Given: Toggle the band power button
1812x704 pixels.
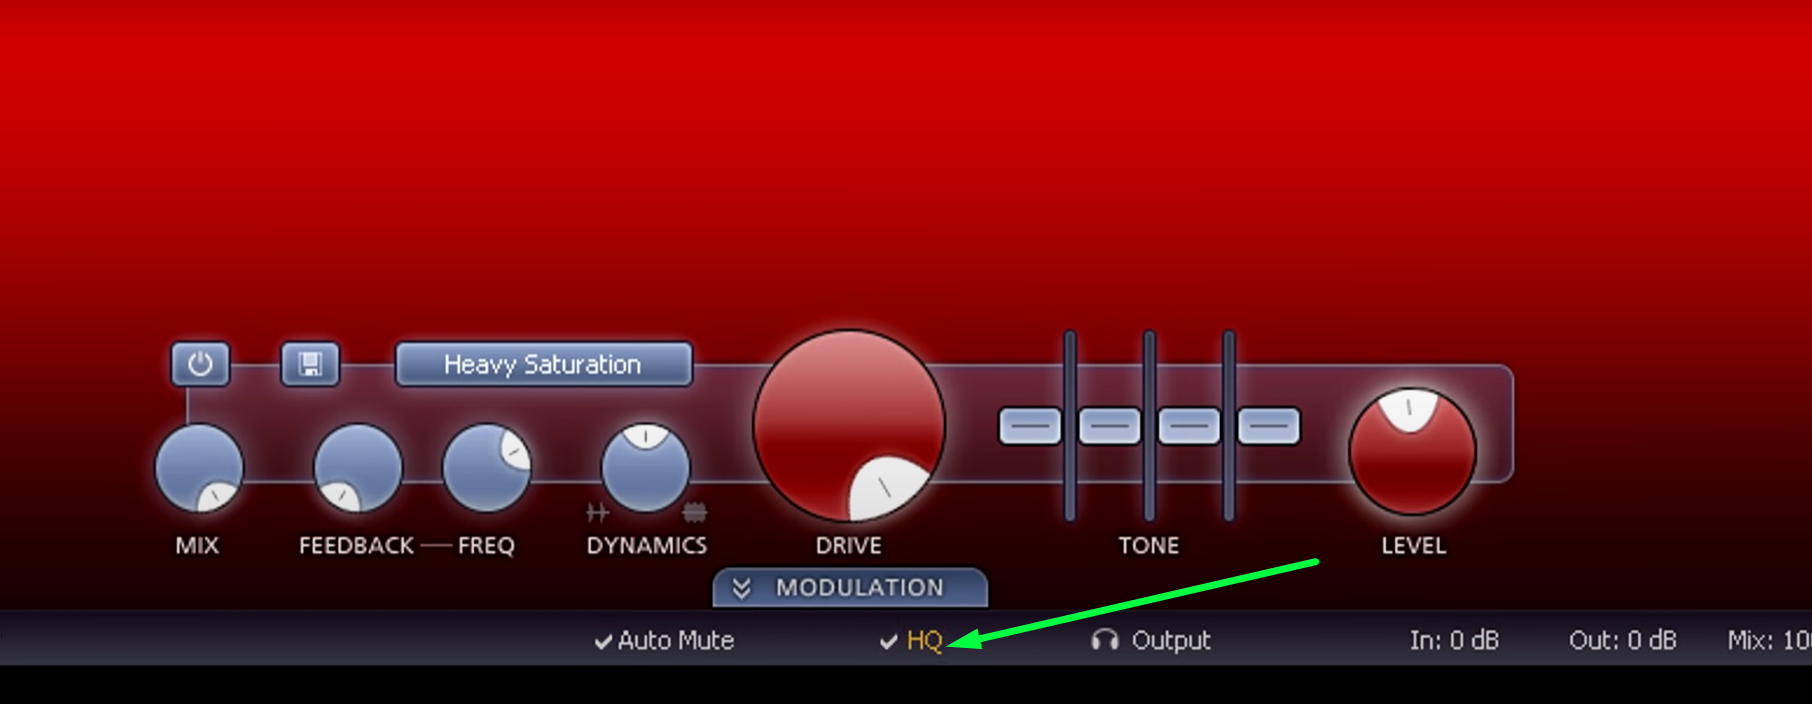Looking at the screenshot, I should [200, 364].
